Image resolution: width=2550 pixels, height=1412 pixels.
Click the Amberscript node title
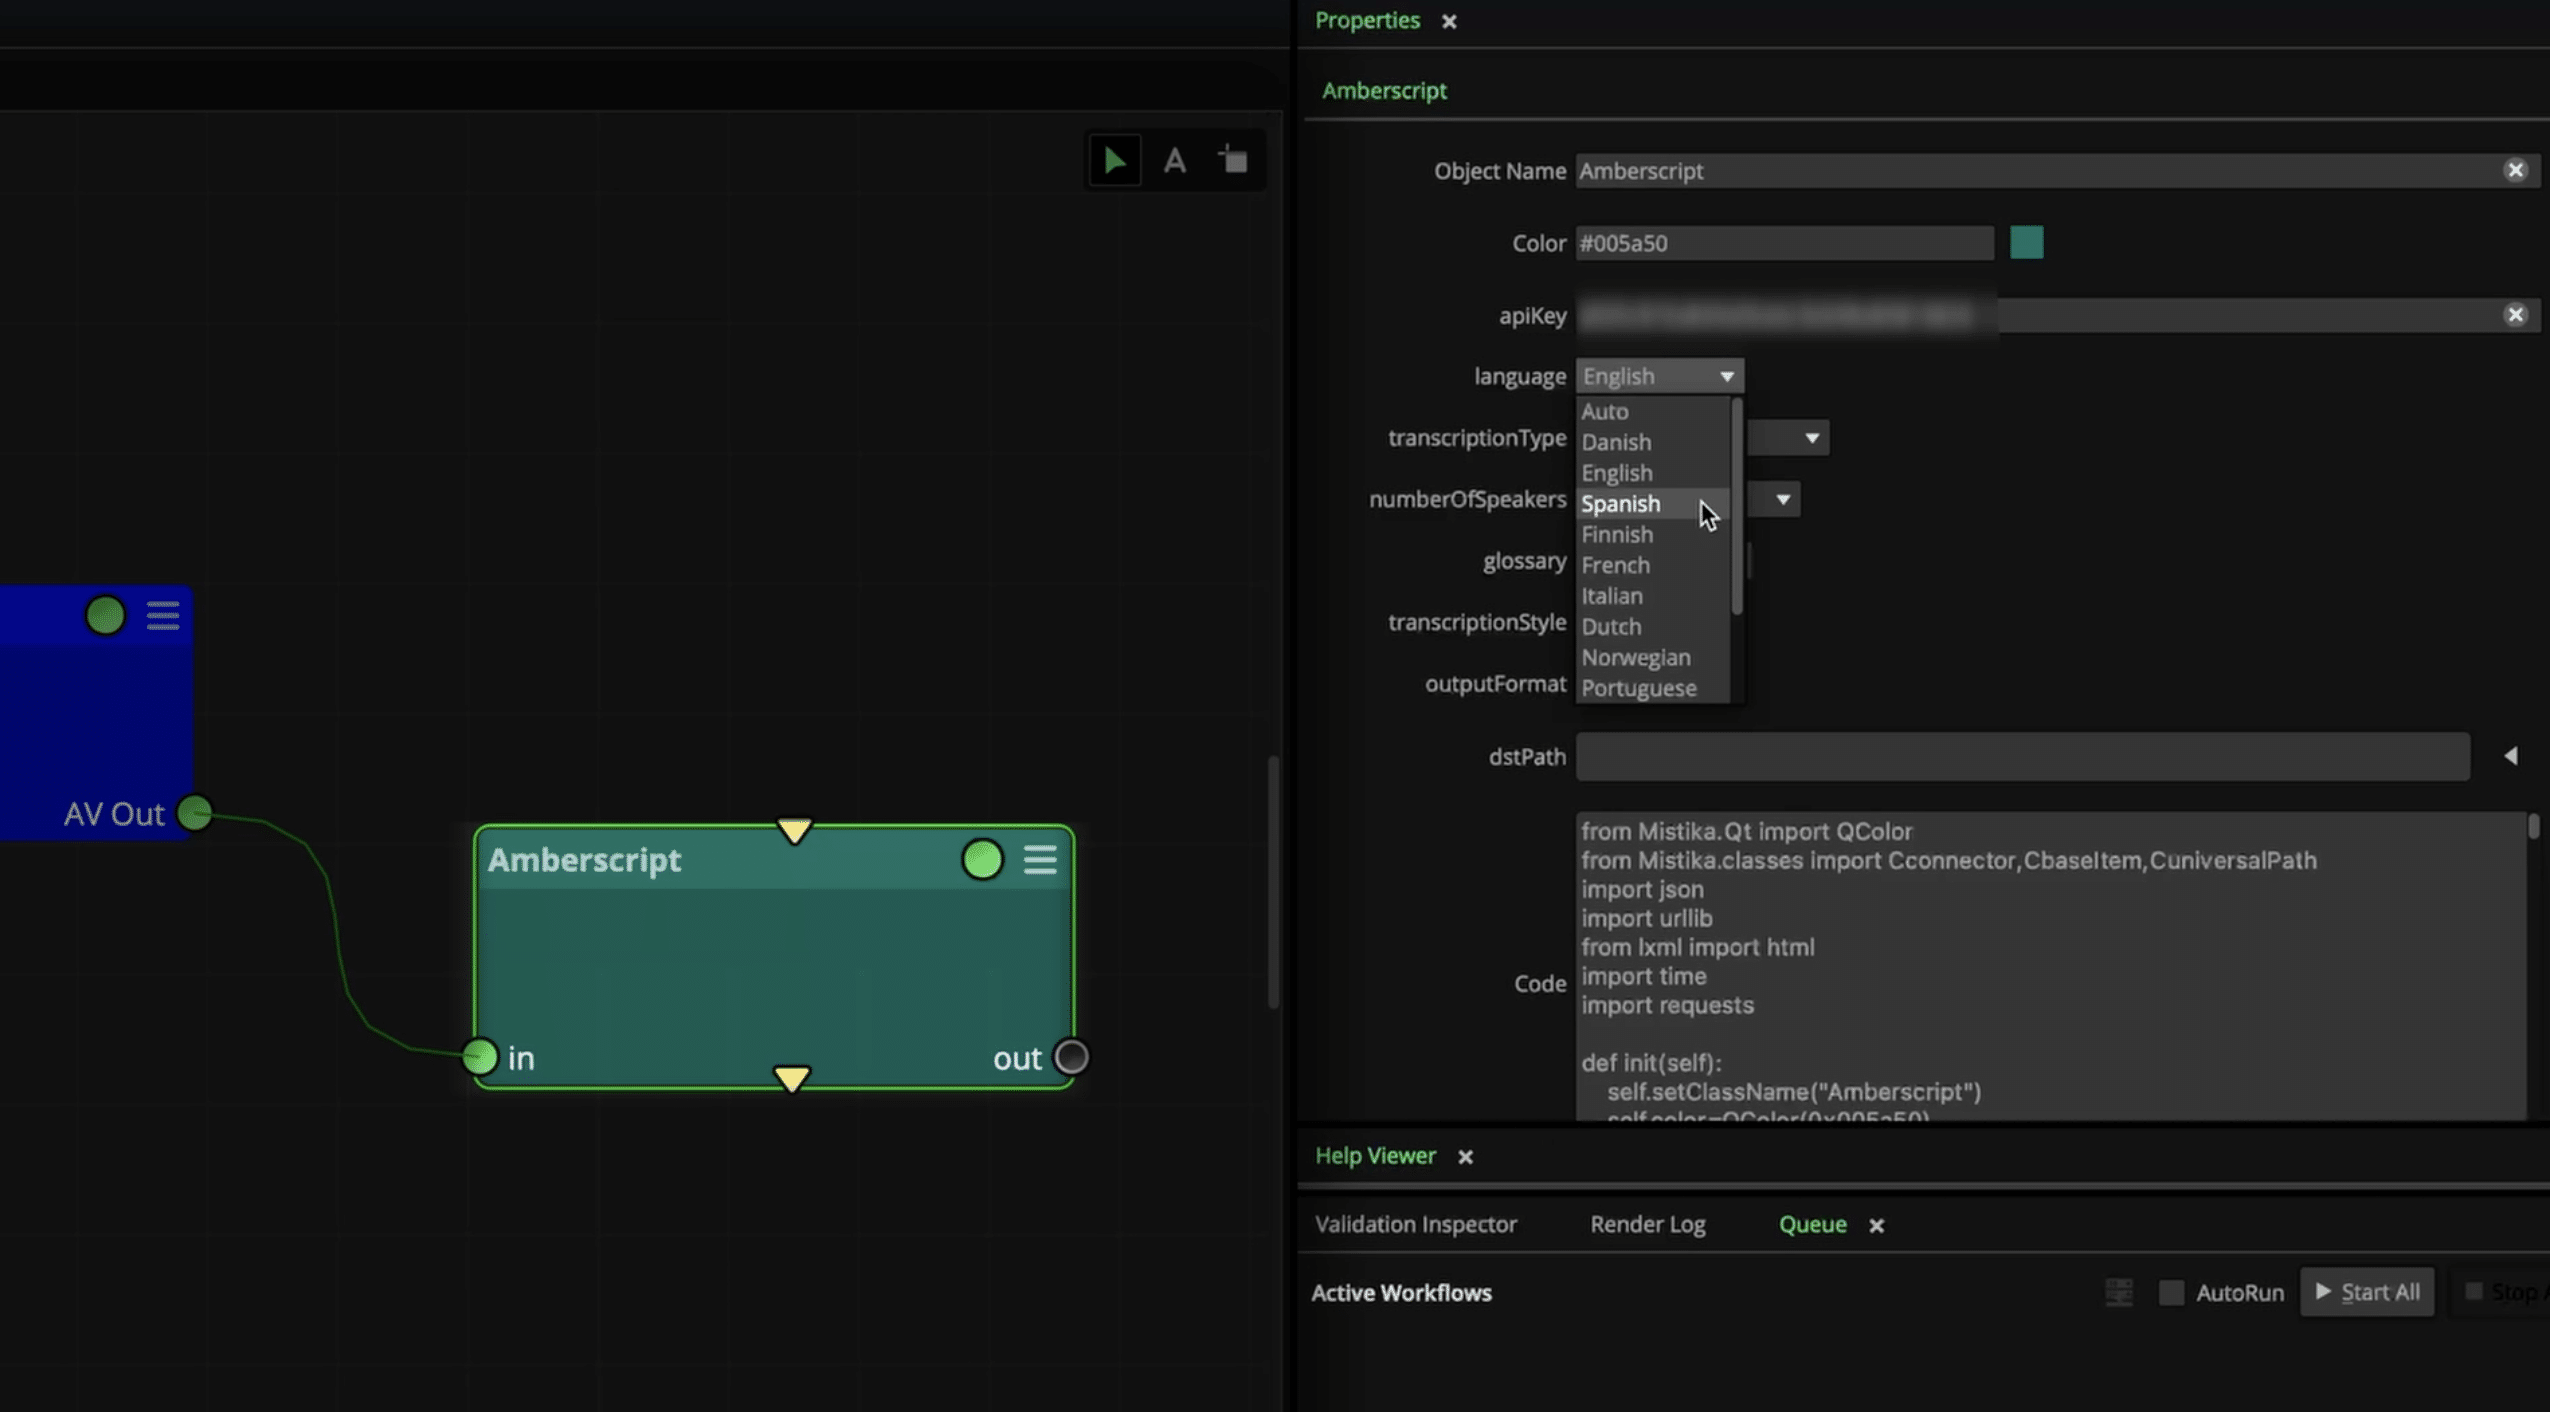click(x=584, y=860)
